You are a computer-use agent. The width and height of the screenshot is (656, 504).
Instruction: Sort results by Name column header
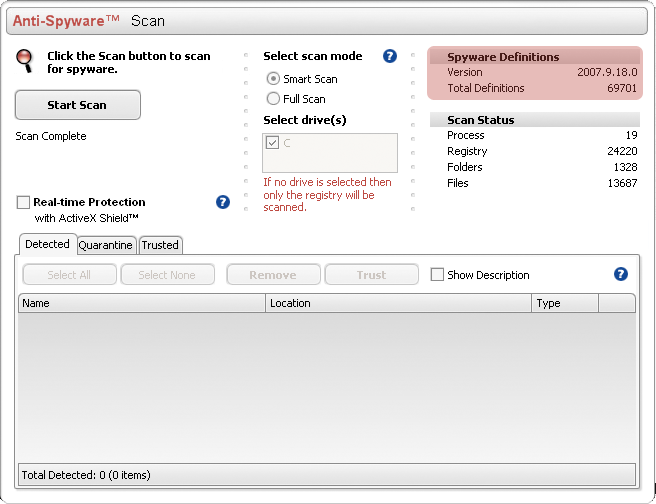(142, 303)
